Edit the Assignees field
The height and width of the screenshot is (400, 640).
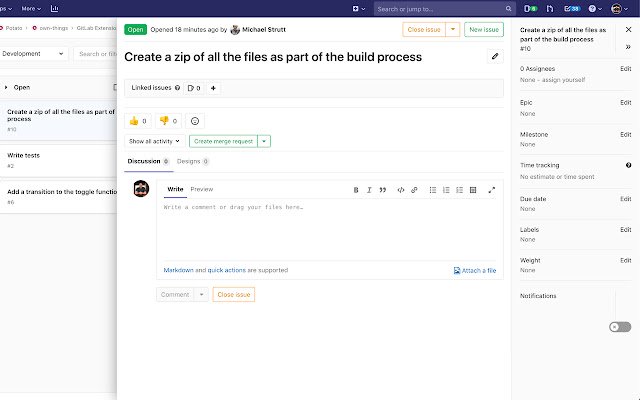coord(625,69)
